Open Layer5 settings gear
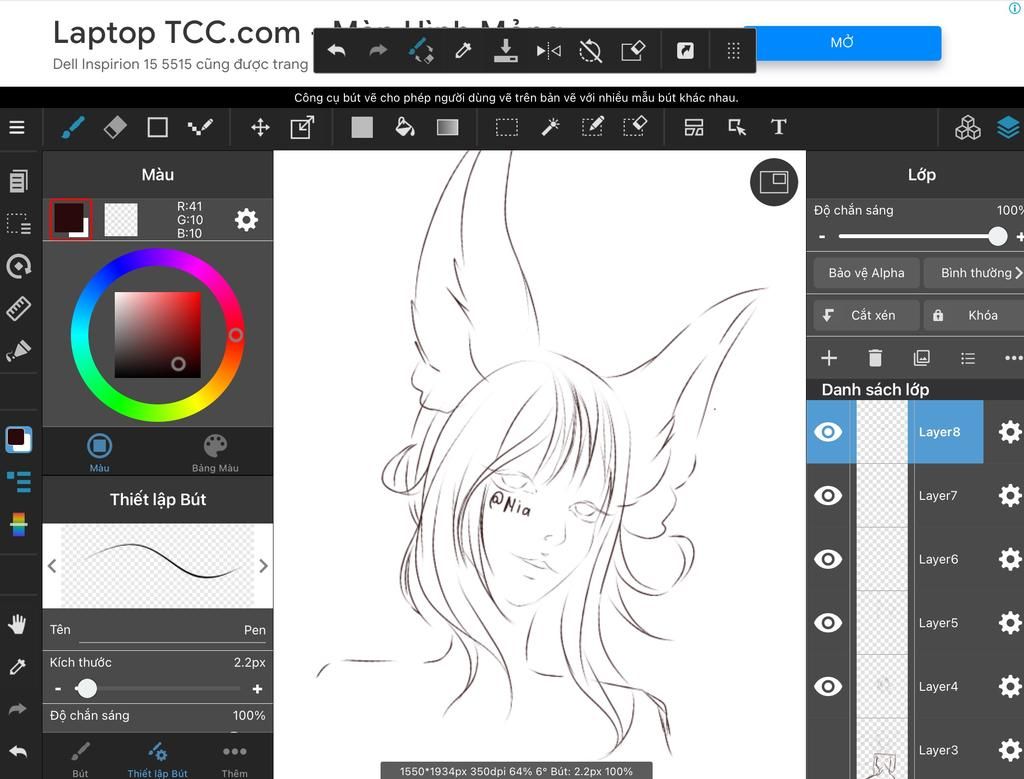Image resolution: width=1024 pixels, height=779 pixels. click(x=1010, y=623)
